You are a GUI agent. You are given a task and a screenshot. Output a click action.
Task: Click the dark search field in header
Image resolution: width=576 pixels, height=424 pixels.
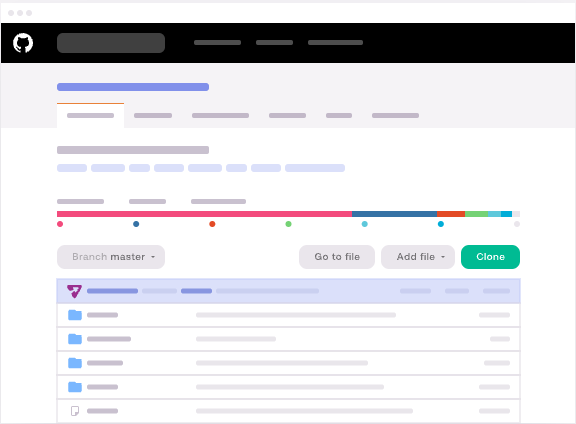111,43
